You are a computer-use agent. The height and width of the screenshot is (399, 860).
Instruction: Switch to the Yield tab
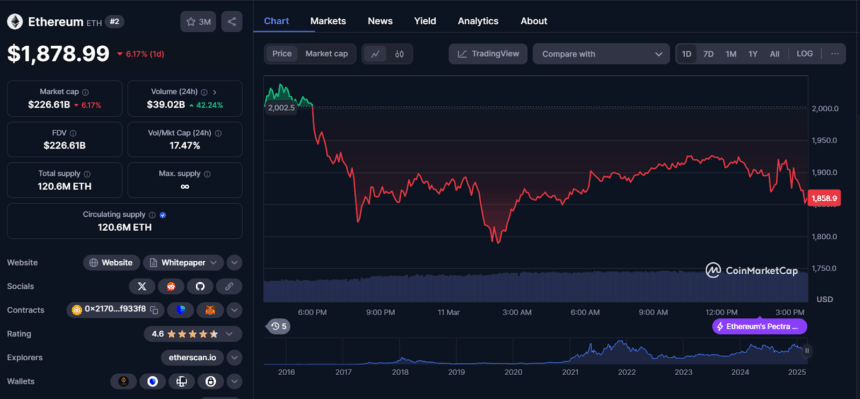point(425,21)
